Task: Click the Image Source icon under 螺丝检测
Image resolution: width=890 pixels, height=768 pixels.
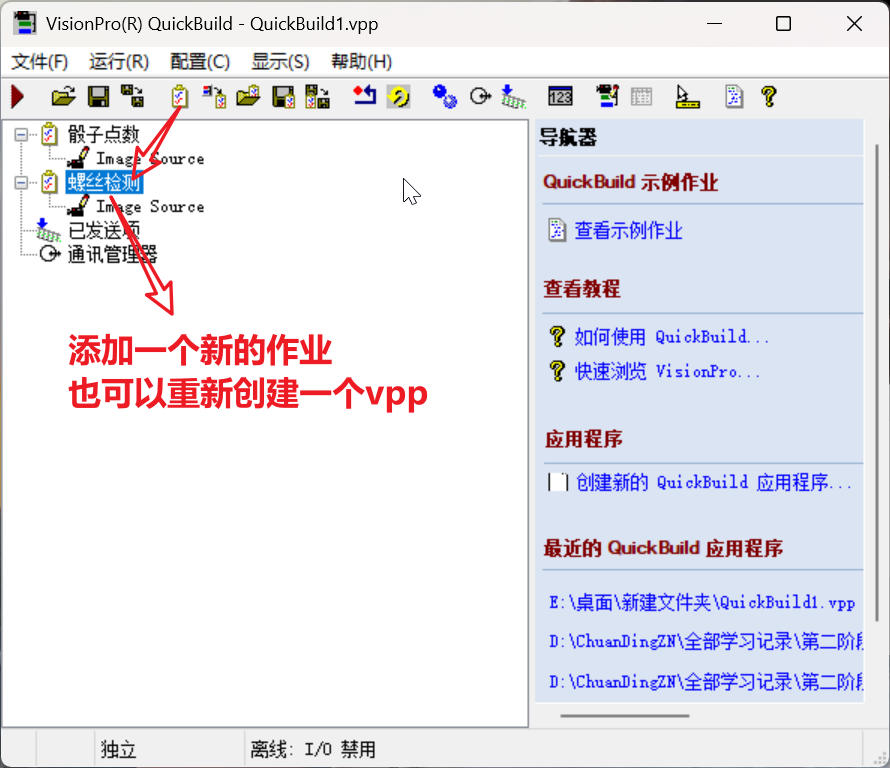Action: tap(78, 206)
